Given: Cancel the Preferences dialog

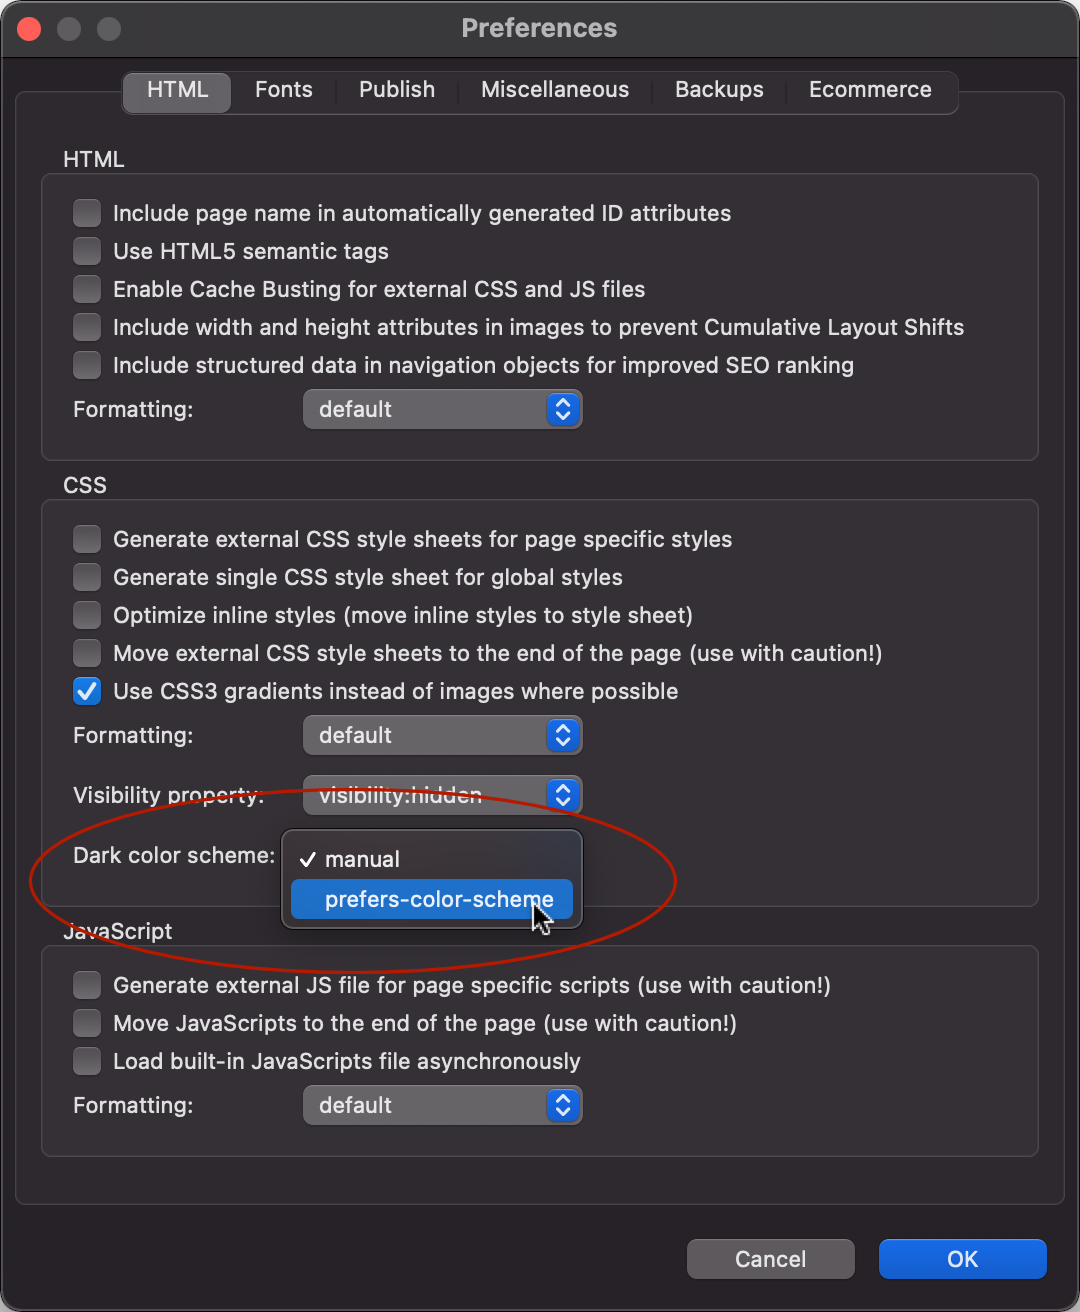Looking at the screenshot, I should (x=770, y=1259).
